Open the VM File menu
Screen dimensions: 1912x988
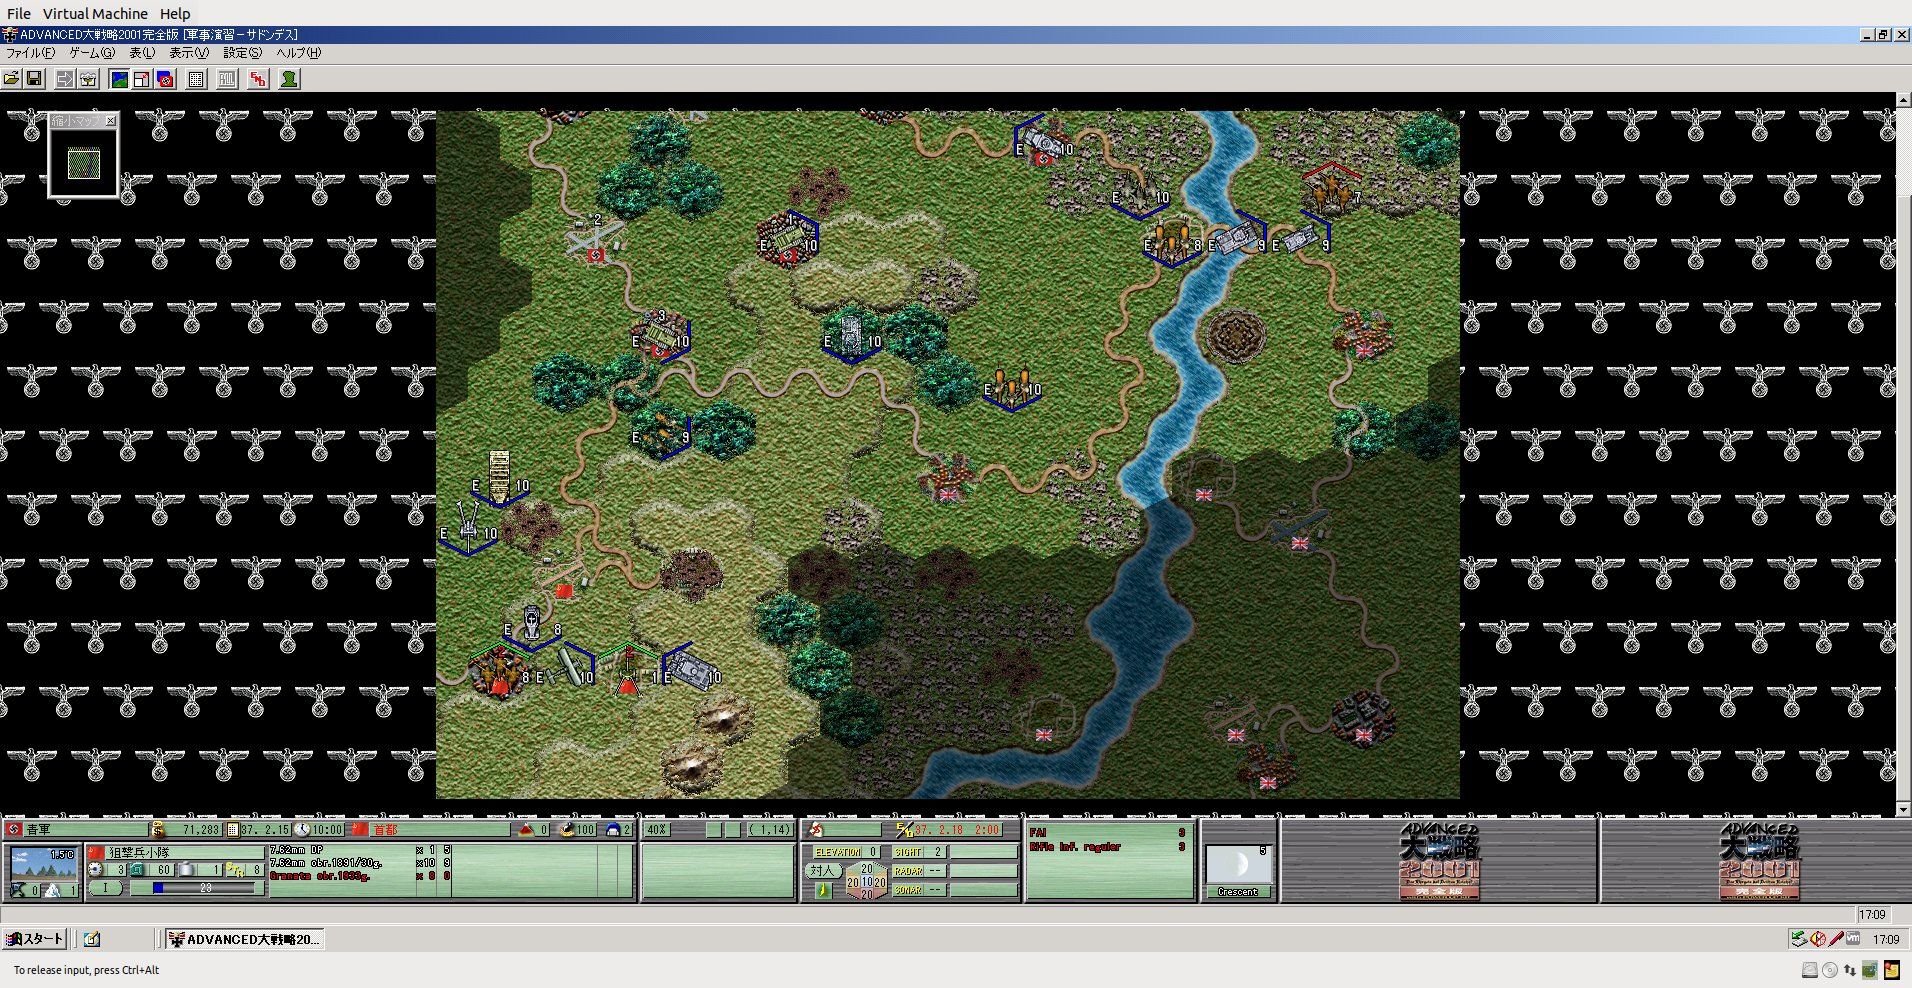[19, 13]
